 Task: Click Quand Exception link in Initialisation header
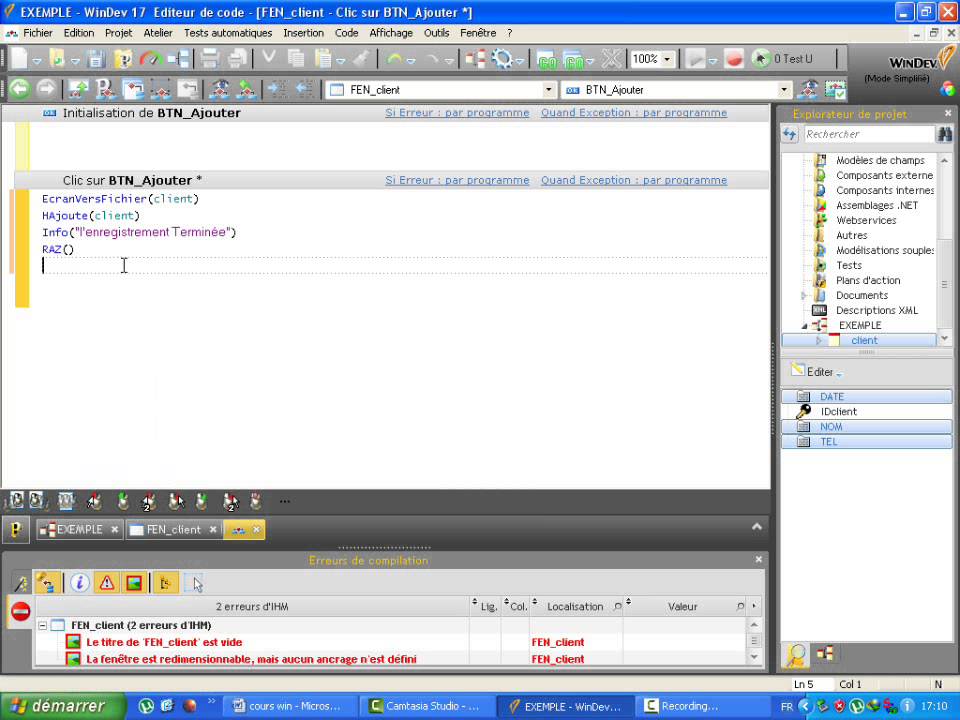point(634,113)
